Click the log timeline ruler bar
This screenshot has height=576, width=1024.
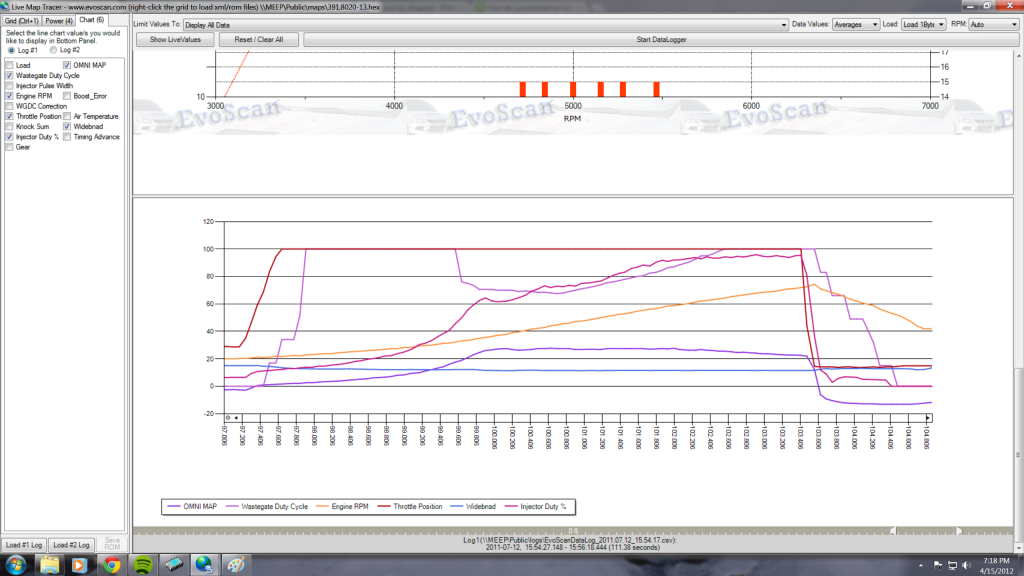573,531
